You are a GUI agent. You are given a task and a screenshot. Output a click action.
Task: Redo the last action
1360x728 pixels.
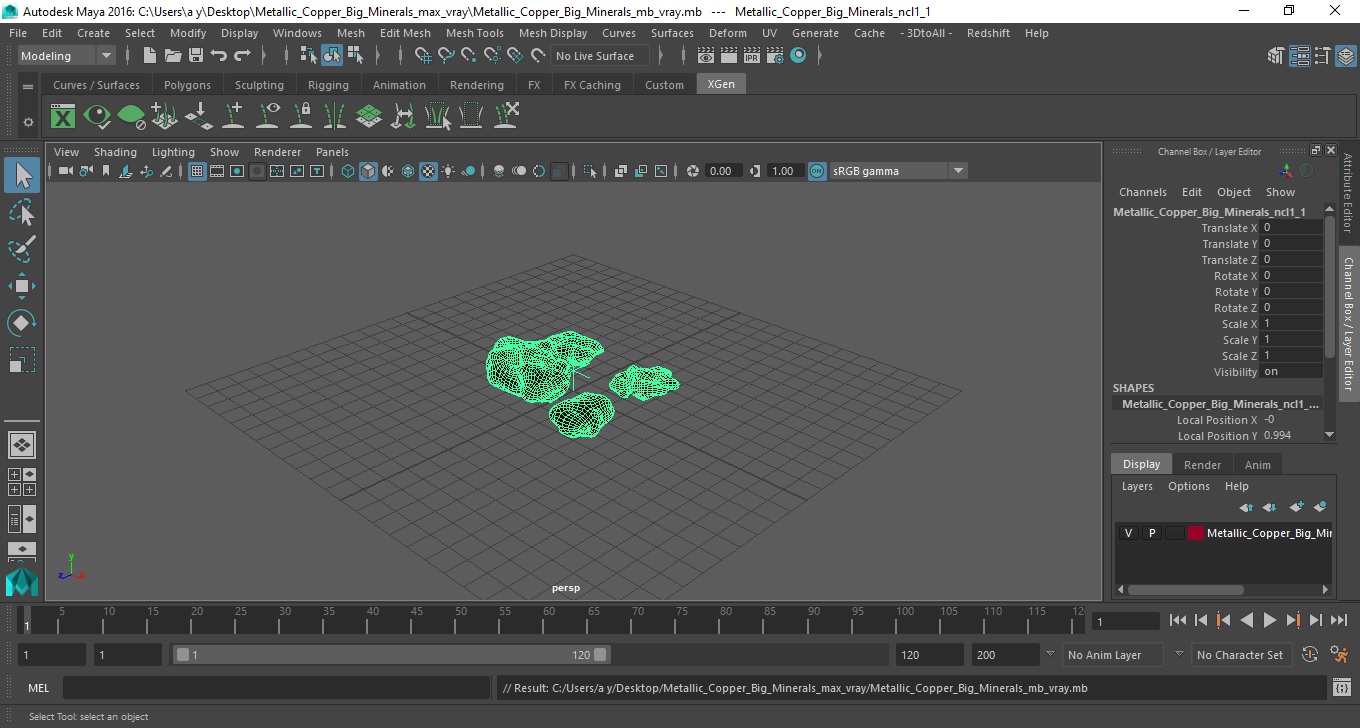point(242,56)
